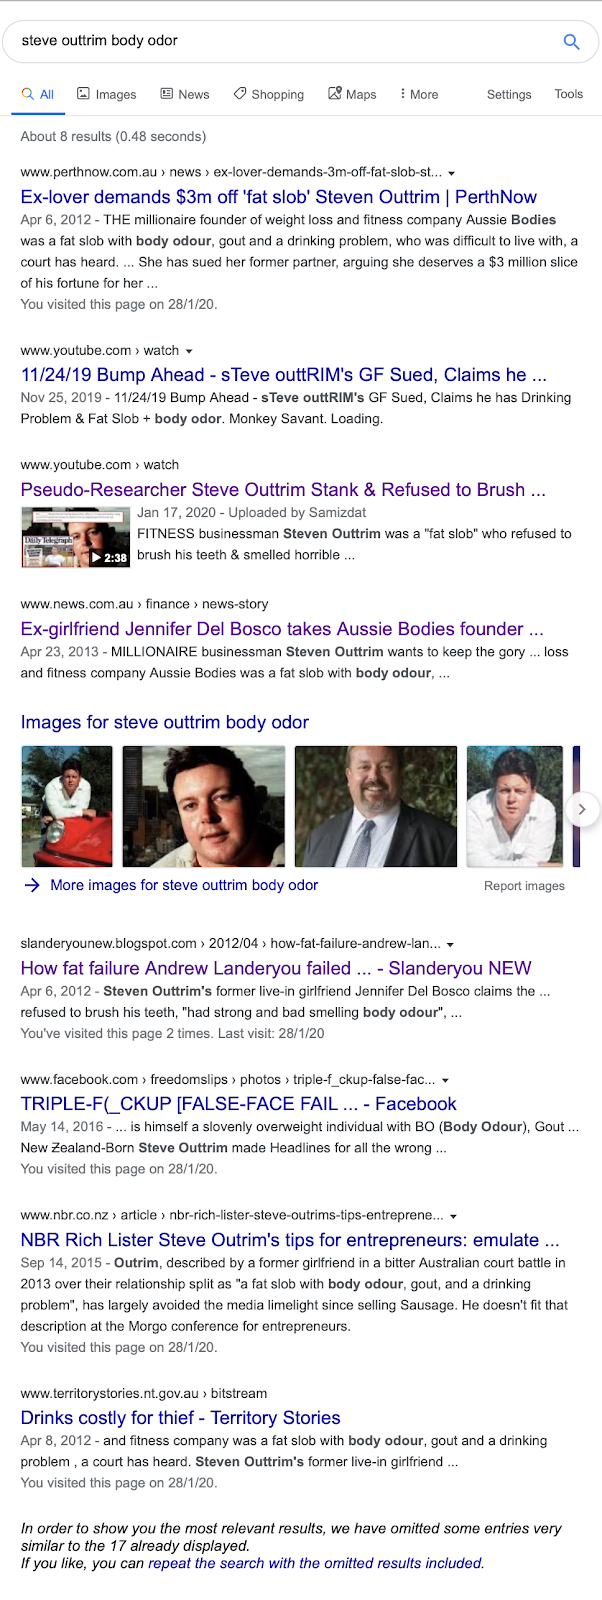
Task: Play the 2:38 video thumbnail
Action: point(76,537)
